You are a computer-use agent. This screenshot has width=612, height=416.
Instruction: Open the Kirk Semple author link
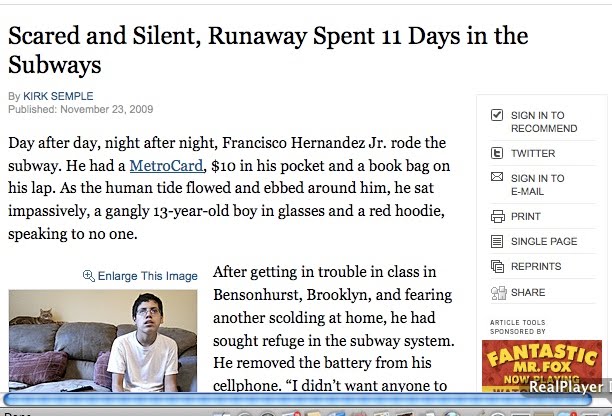pyautogui.click(x=58, y=96)
